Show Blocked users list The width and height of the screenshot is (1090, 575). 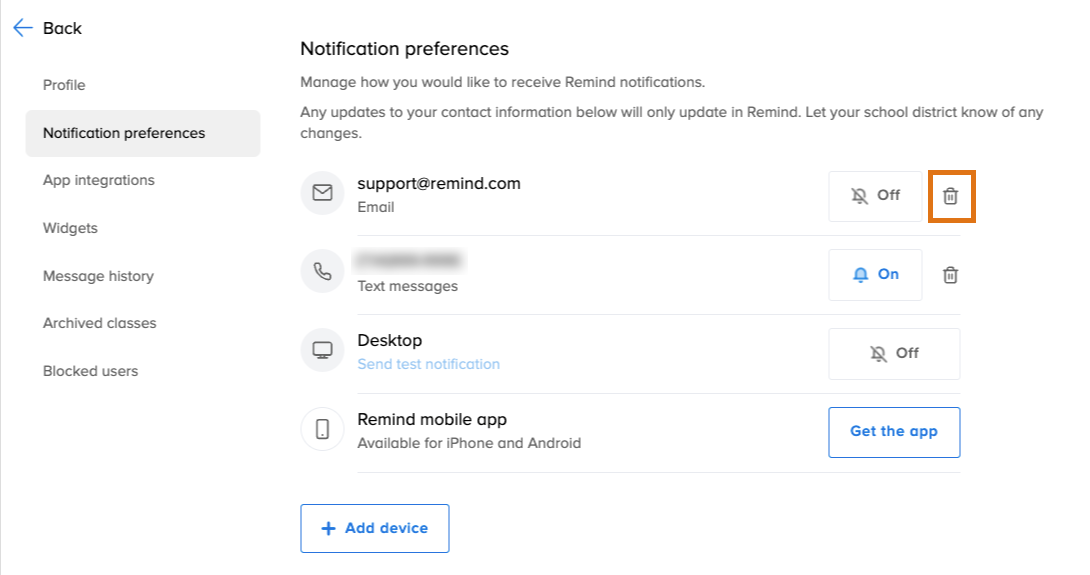point(90,371)
